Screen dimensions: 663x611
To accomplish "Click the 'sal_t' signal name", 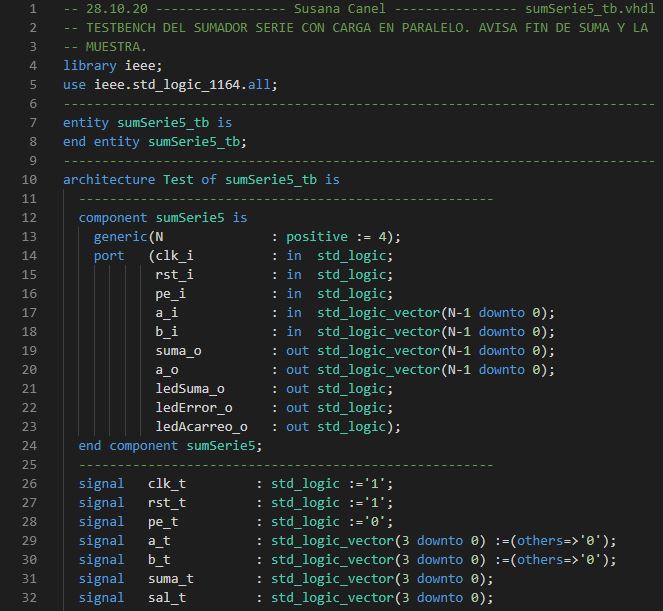I will click(x=167, y=598).
